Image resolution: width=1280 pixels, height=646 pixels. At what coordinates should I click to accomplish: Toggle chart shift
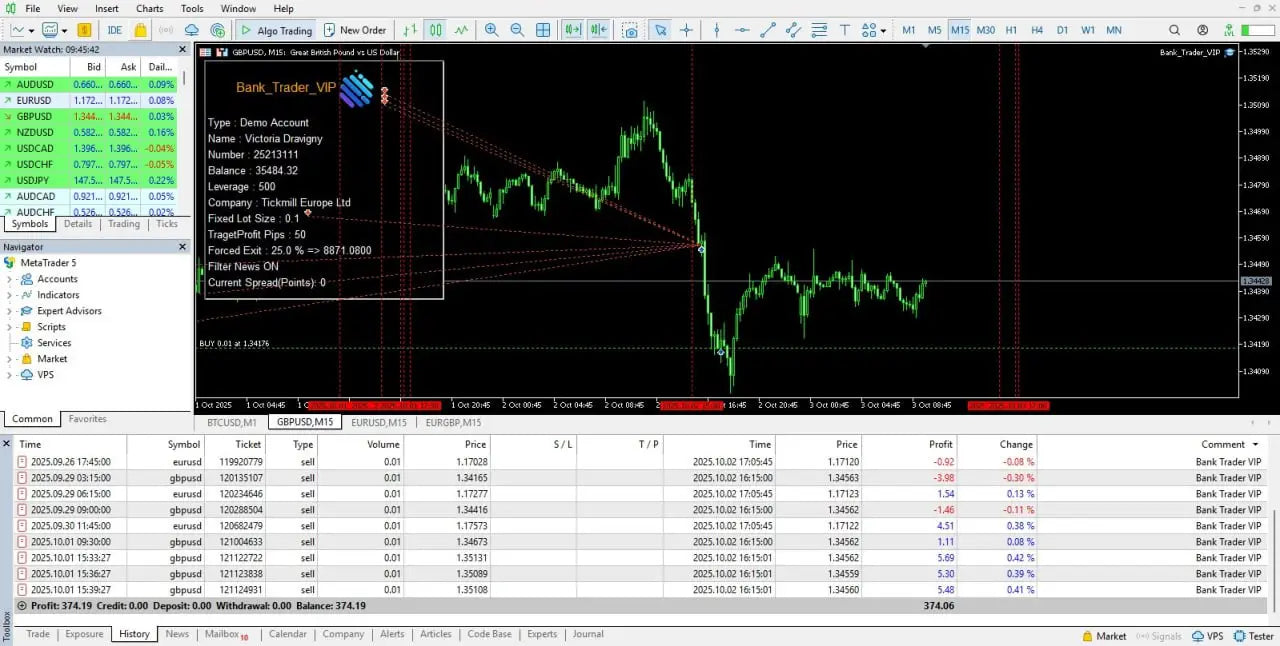(x=598, y=30)
